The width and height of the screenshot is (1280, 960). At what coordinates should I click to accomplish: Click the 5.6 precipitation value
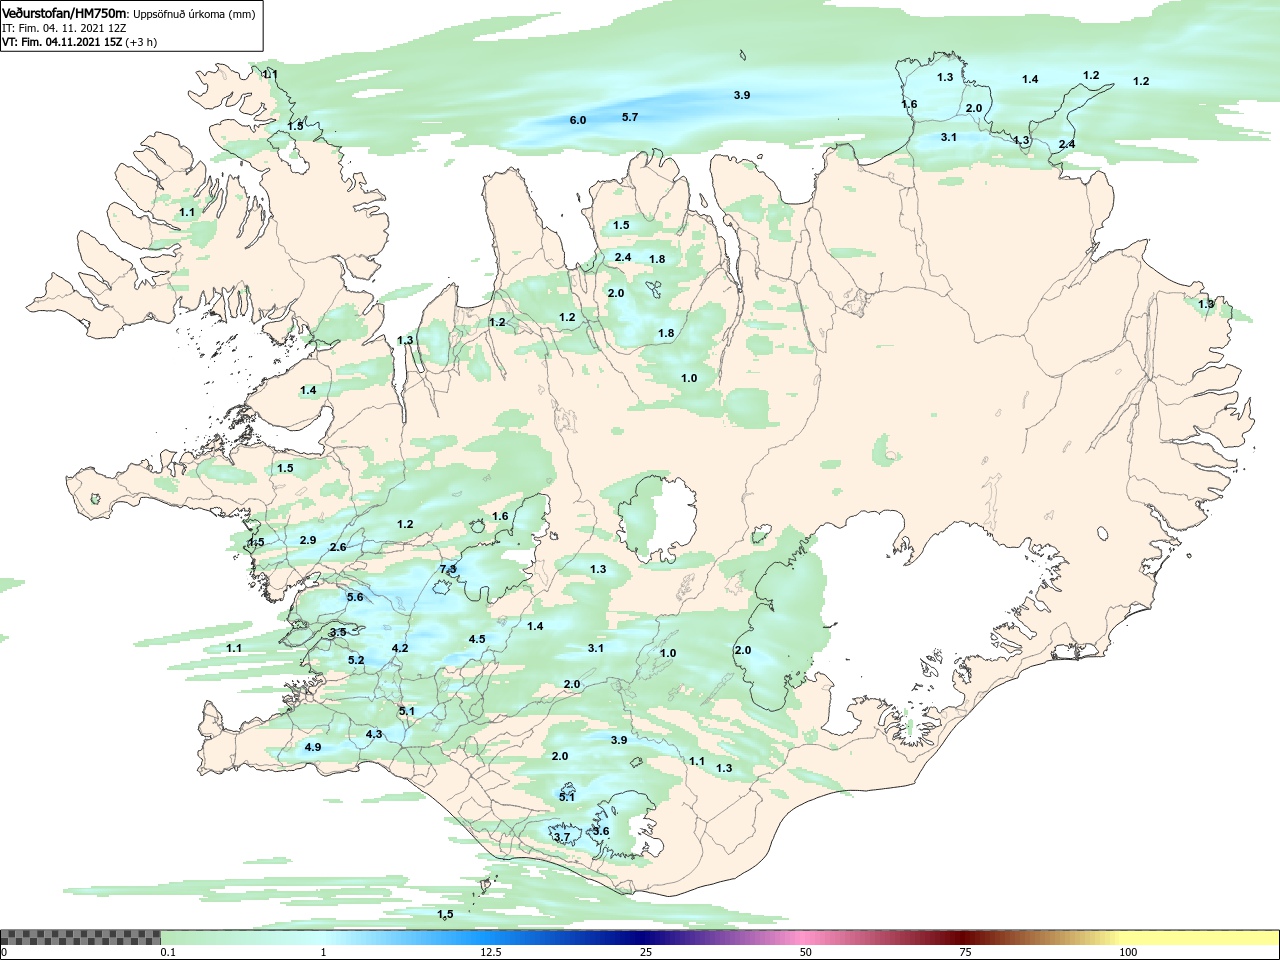[355, 597]
